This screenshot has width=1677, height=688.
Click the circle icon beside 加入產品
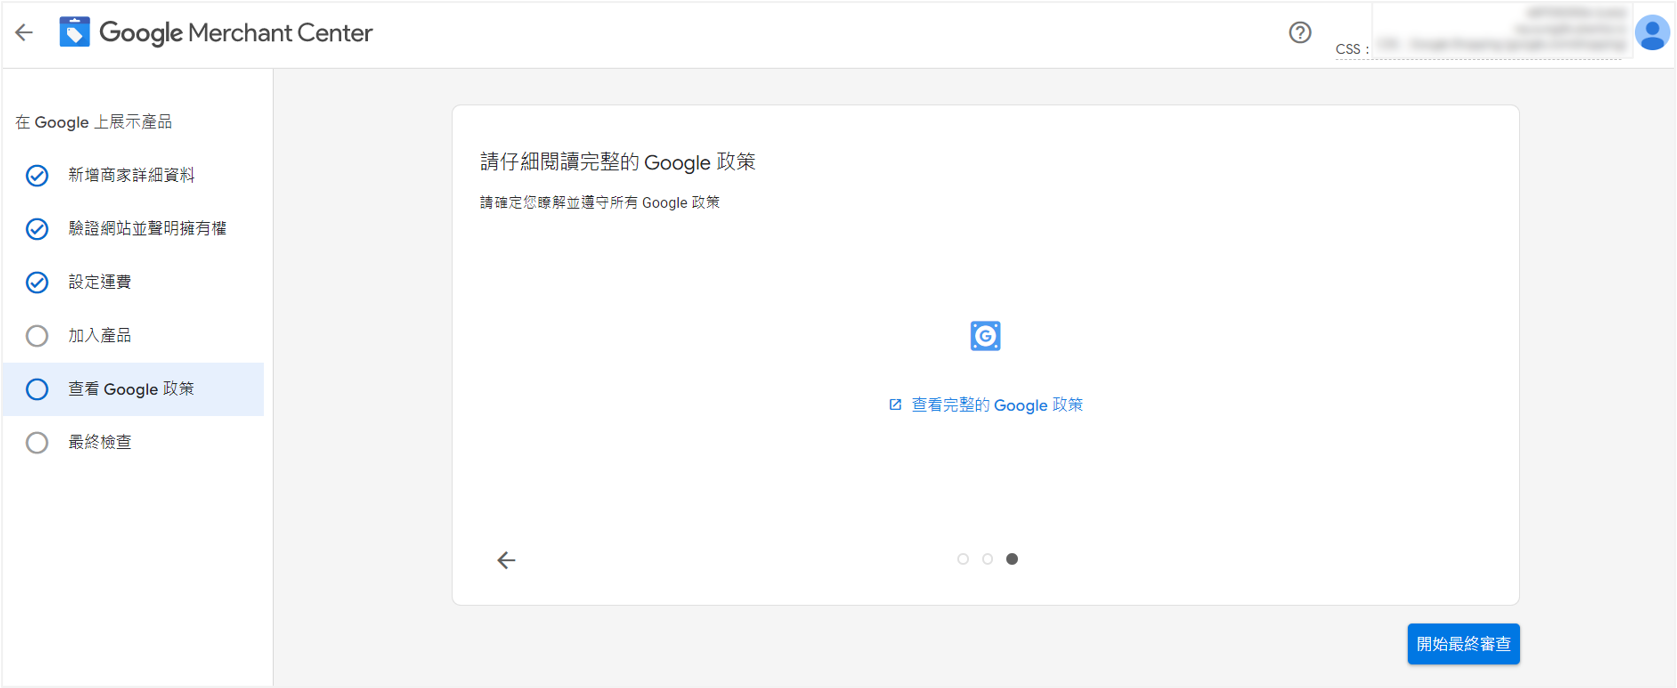coord(37,336)
